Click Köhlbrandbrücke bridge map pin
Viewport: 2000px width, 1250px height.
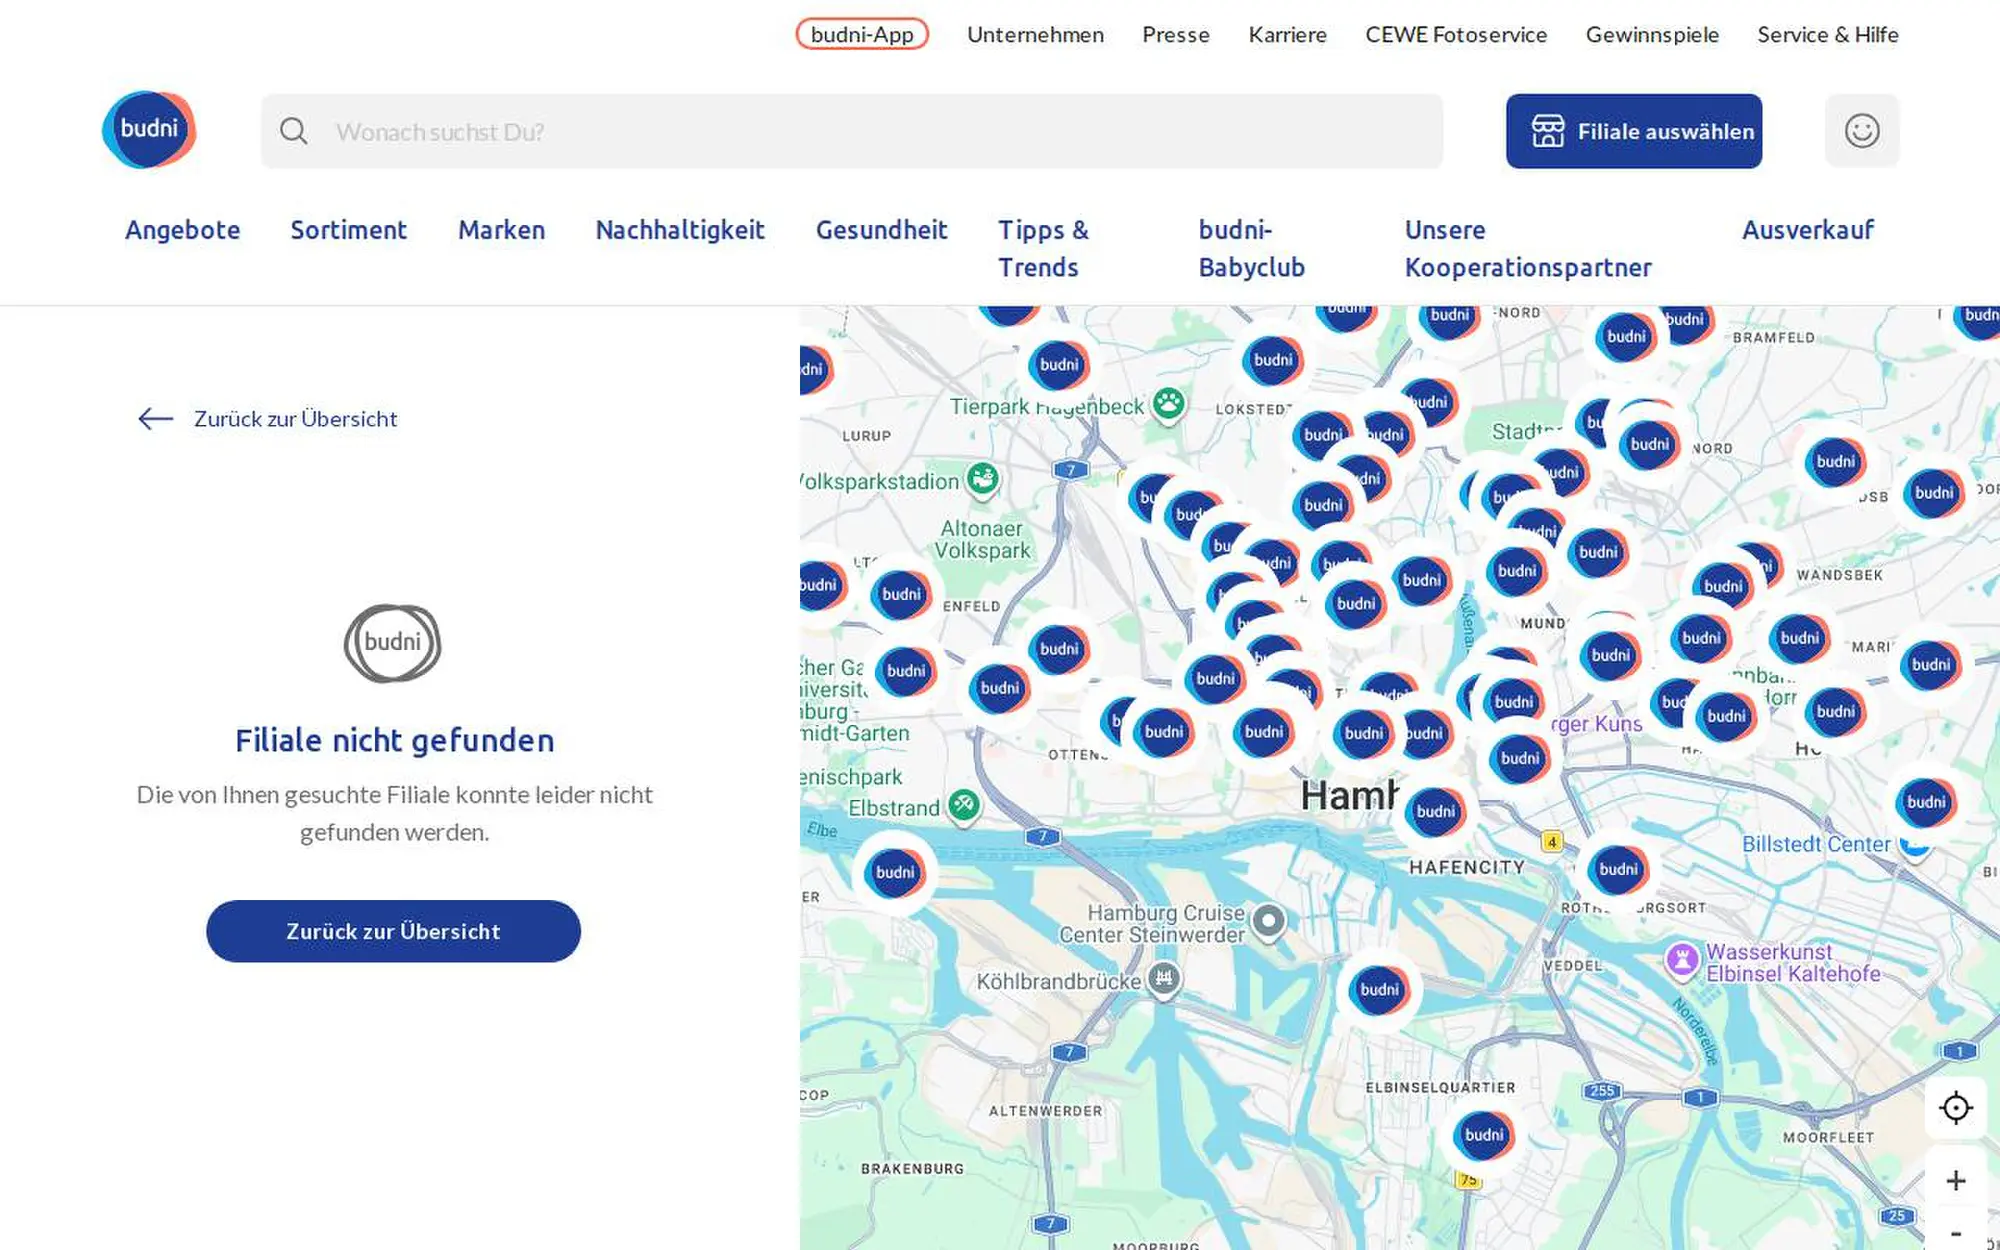click(1163, 979)
